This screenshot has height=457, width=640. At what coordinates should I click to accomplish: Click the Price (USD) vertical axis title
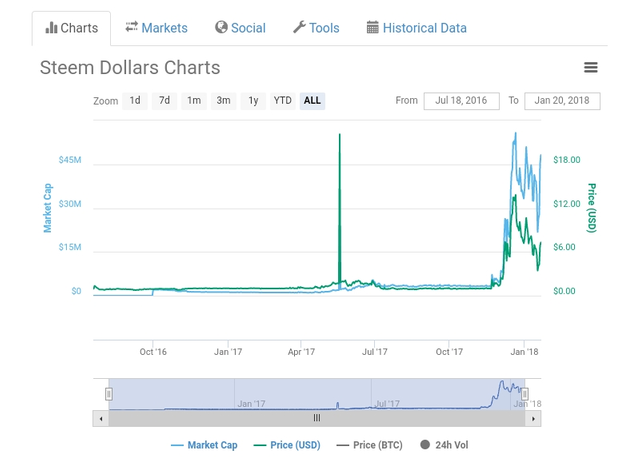coord(591,208)
